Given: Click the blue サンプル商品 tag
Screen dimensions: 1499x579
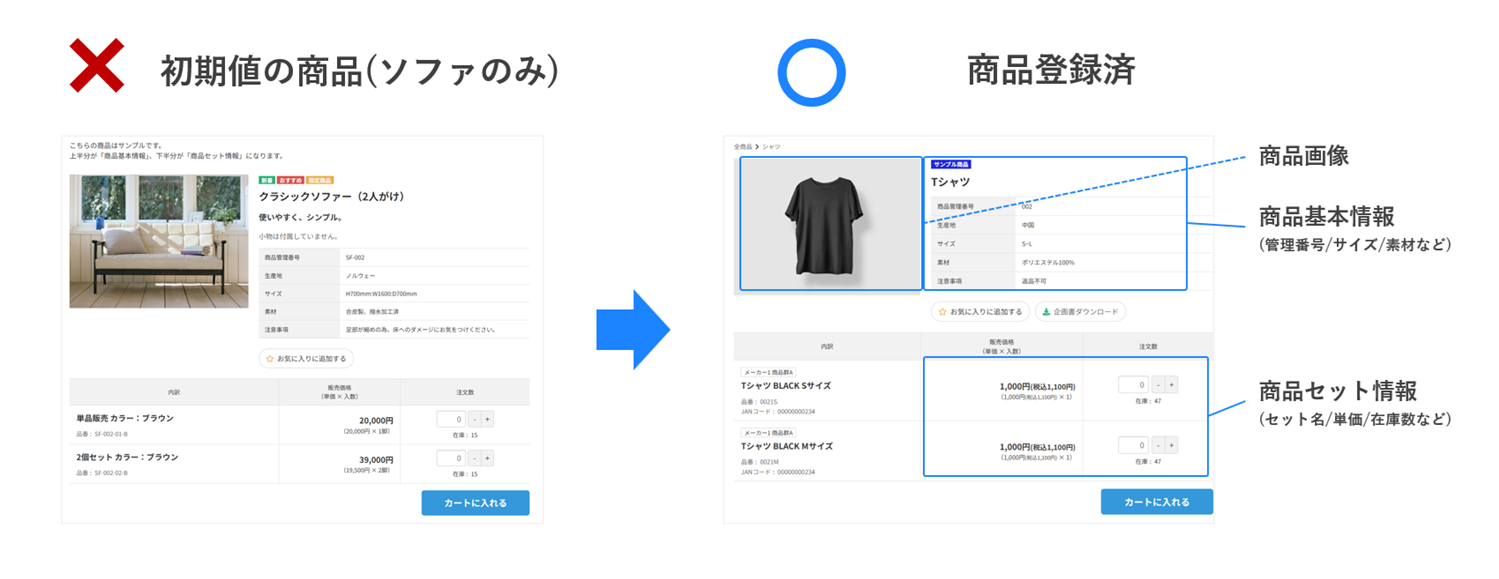Looking at the screenshot, I should click(x=950, y=164).
